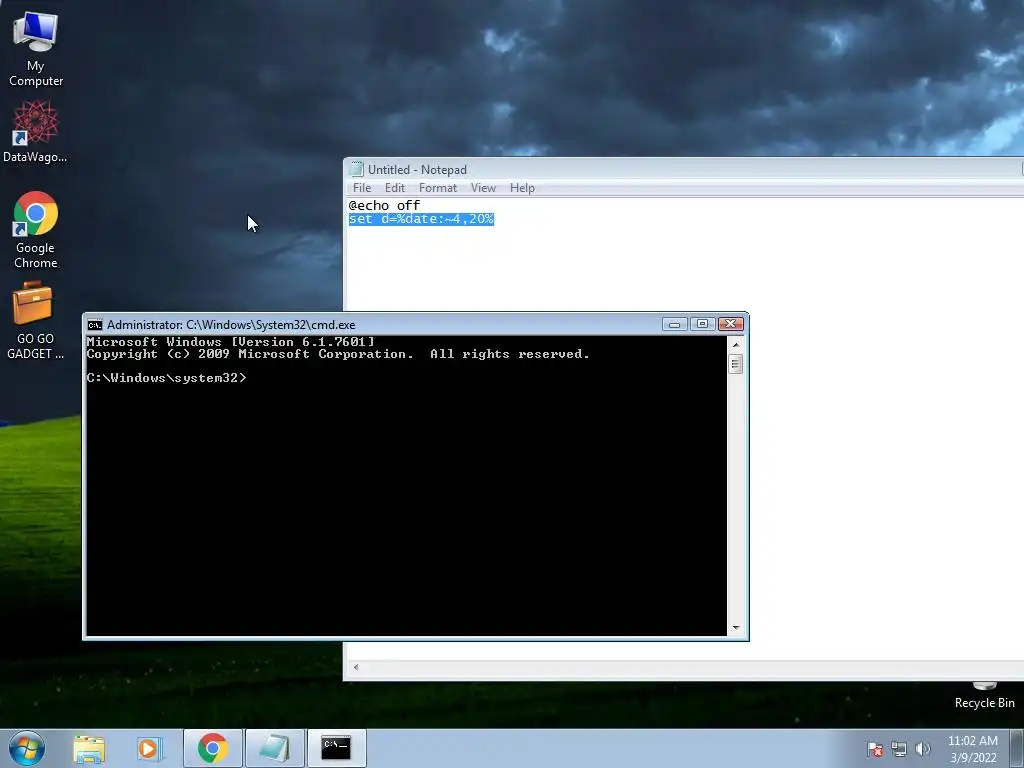Screen dimensions: 1024x768
Task: Open the Help menu in Notepad
Action: point(522,187)
